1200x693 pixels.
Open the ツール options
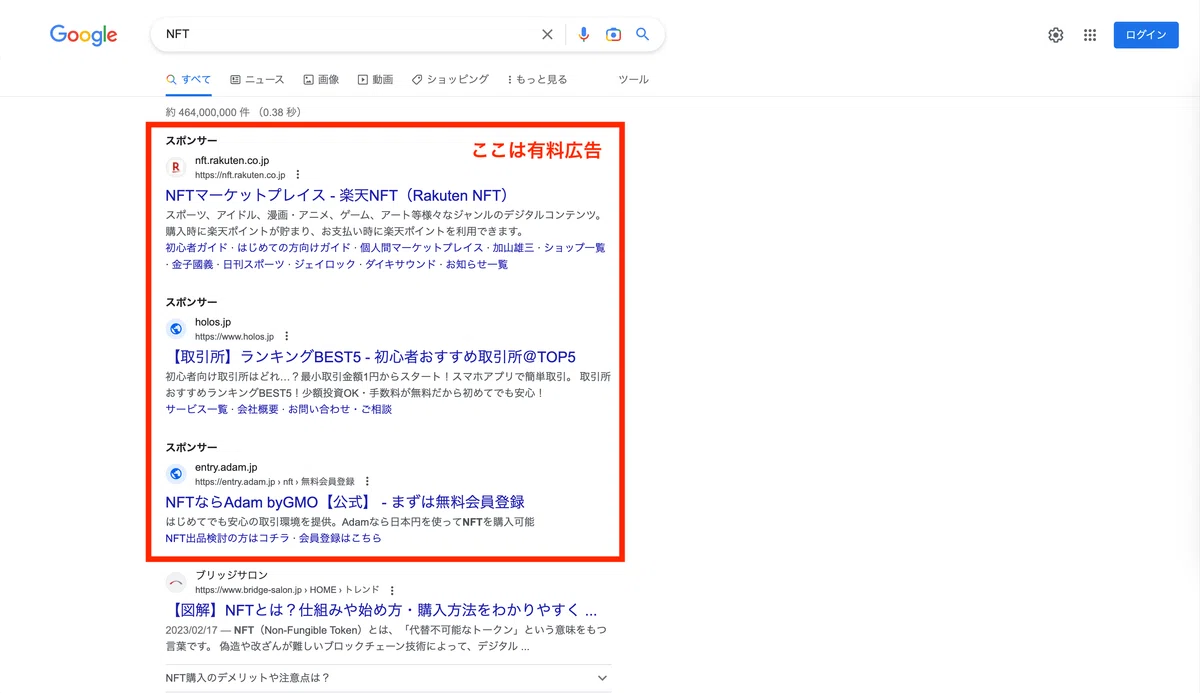pyautogui.click(x=633, y=79)
